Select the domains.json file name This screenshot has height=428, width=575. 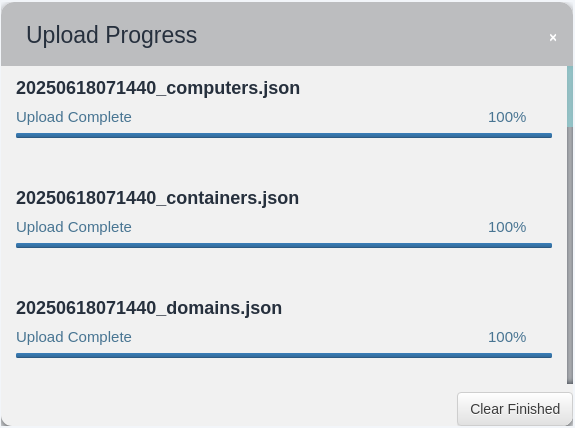click(149, 308)
